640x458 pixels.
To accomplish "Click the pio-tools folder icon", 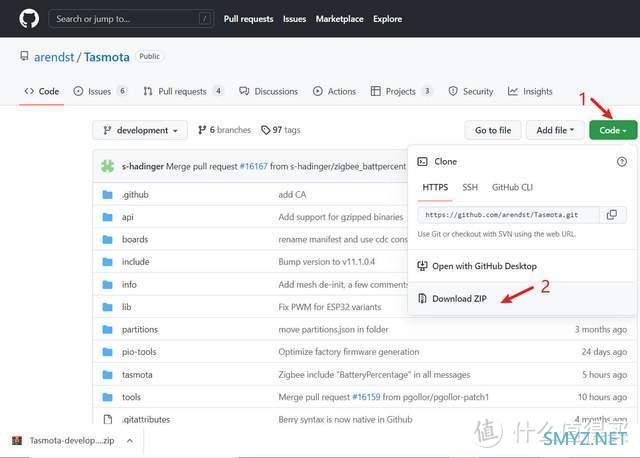I will 107,352.
